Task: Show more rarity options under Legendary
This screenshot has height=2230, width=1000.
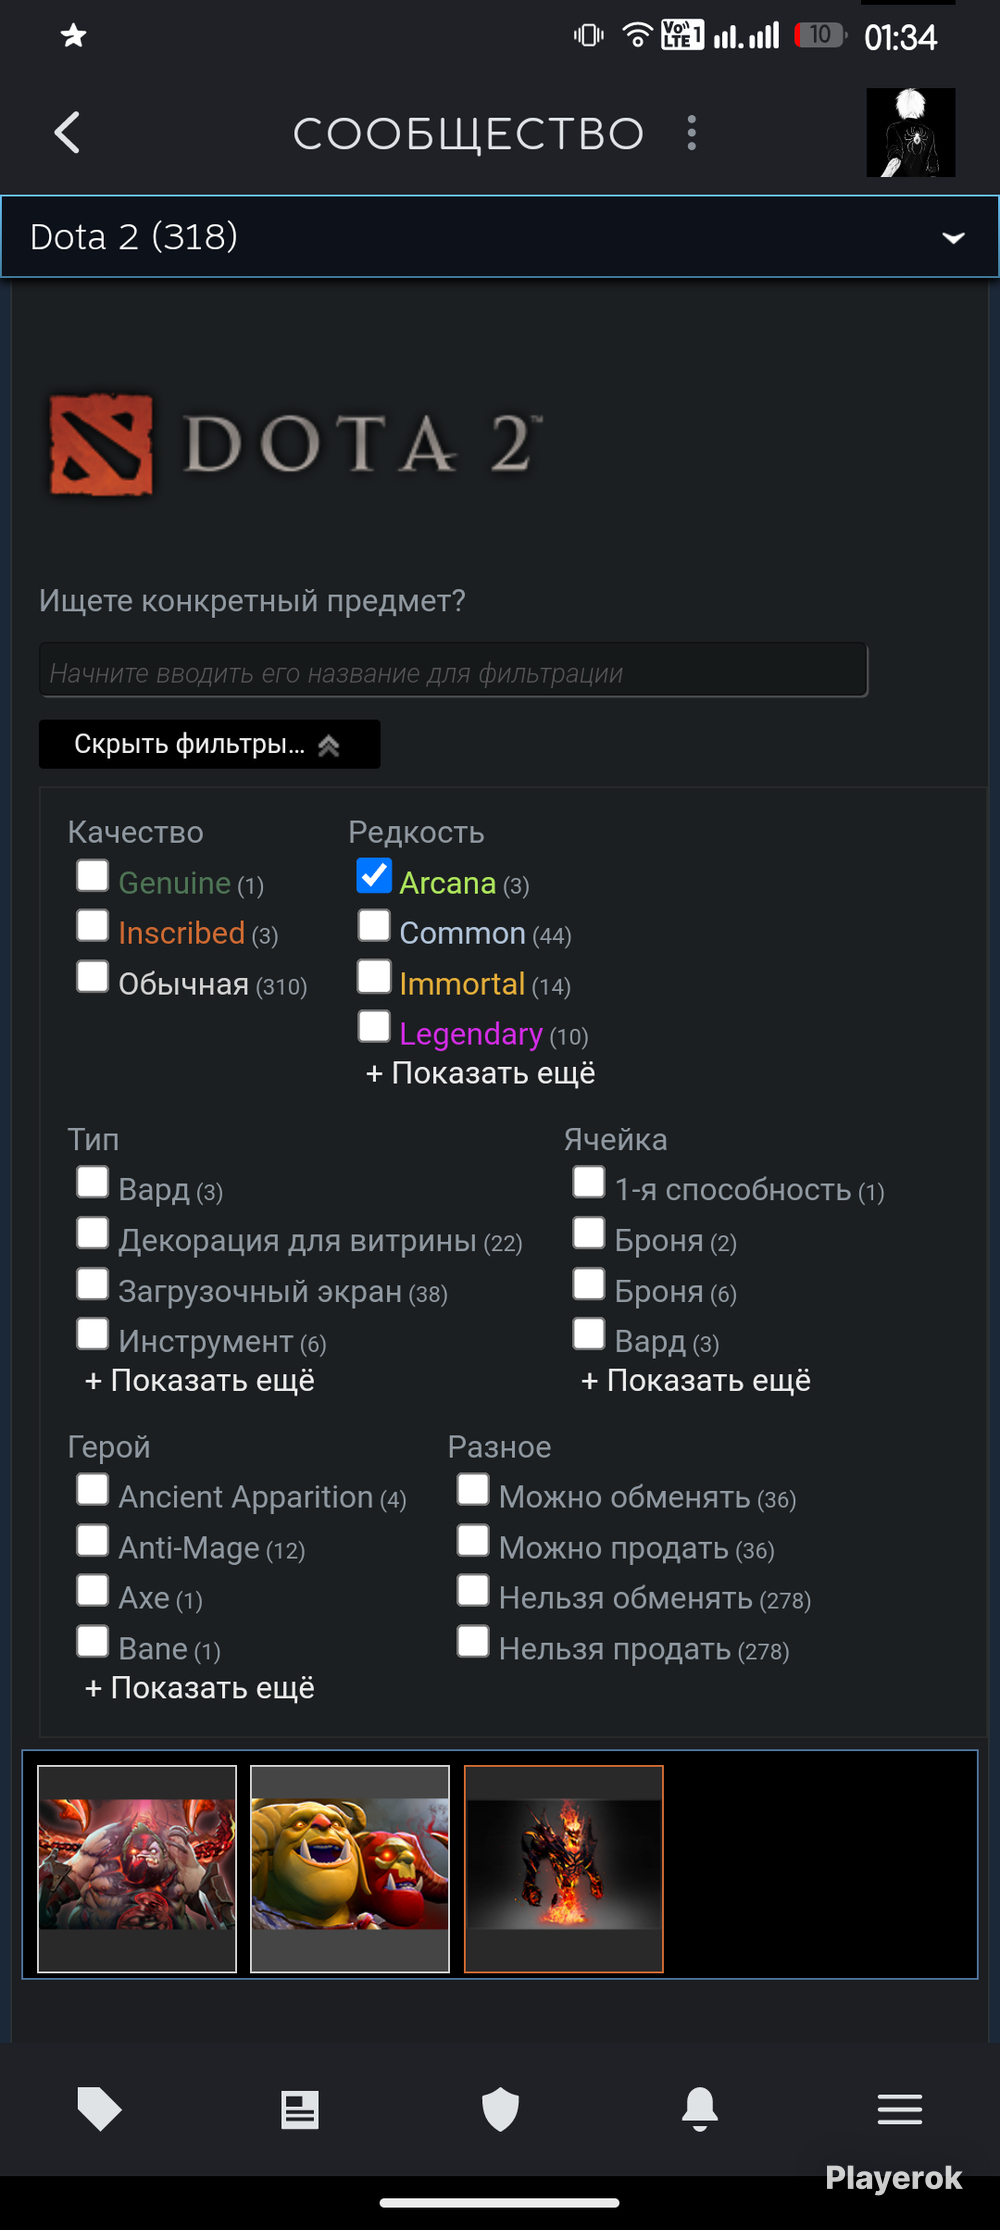Action: click(x=480, y=1073)
